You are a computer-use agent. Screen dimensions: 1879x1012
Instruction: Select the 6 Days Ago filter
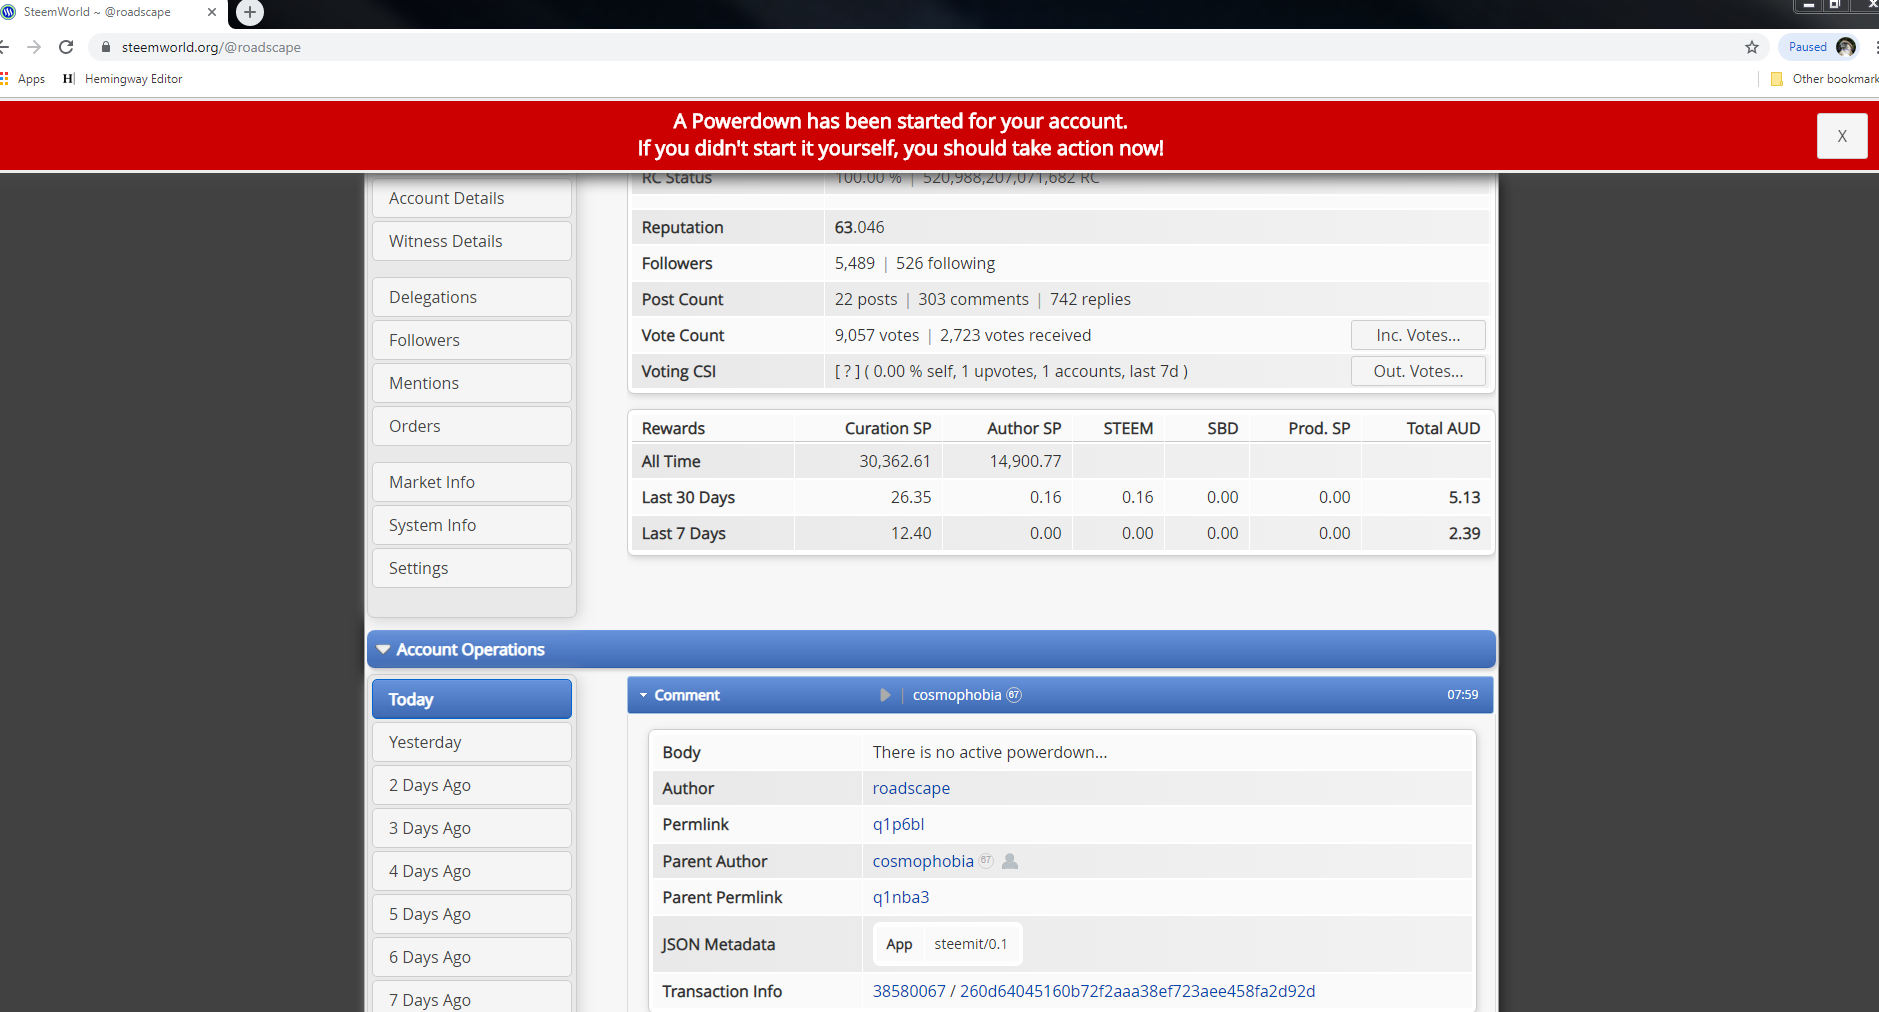pos(472,957)
